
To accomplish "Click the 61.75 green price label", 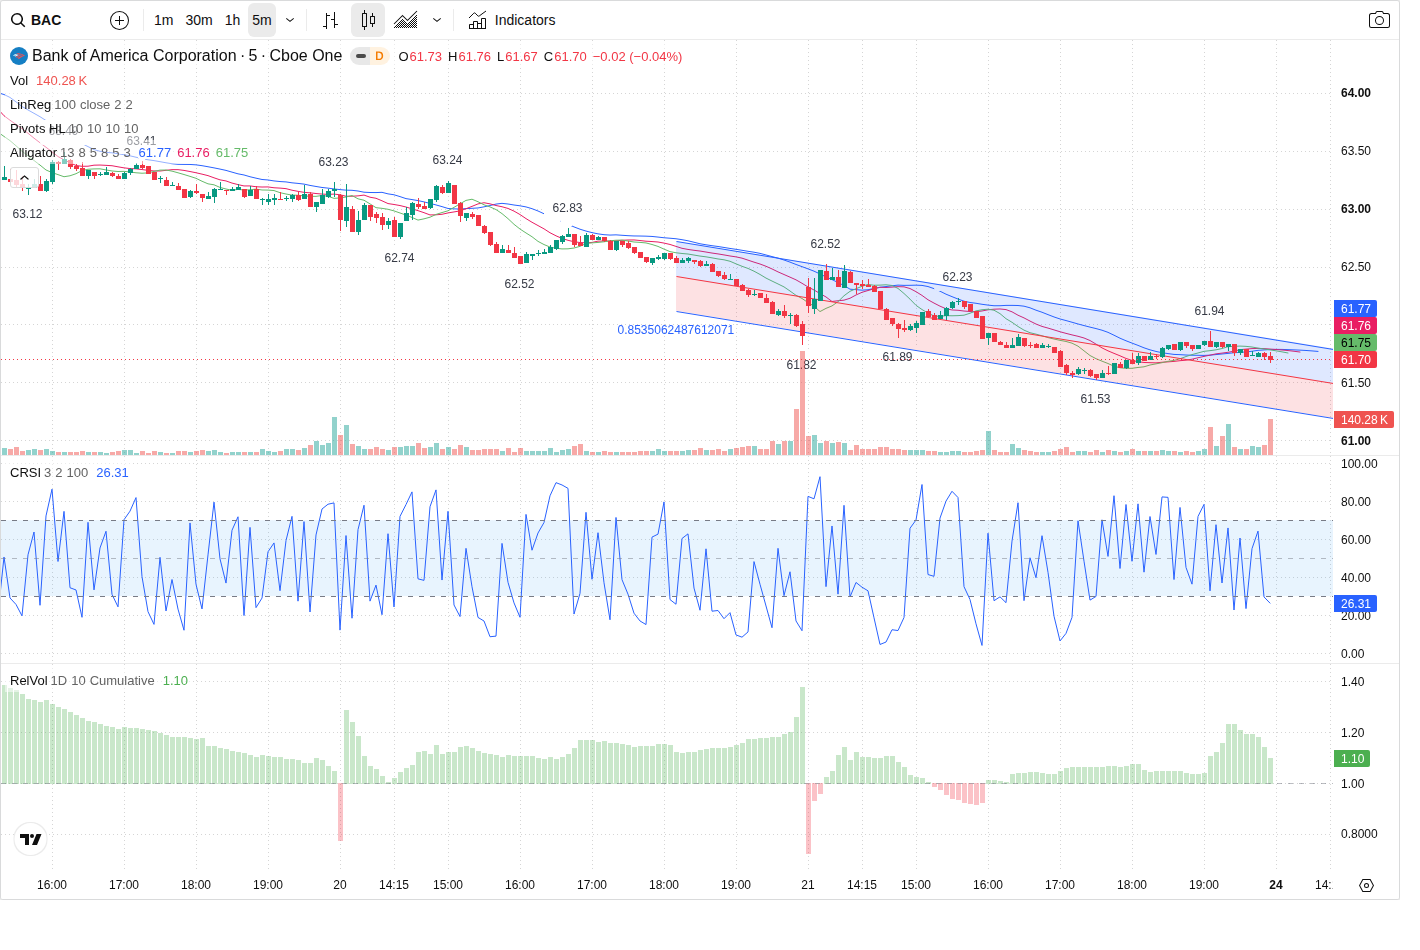I will [x=1356, y=343].
